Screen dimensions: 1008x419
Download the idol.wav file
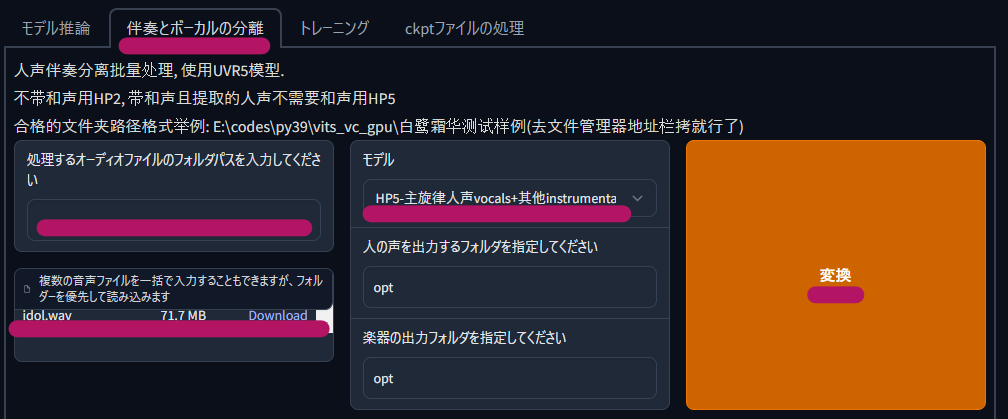[x=278, y=316]
